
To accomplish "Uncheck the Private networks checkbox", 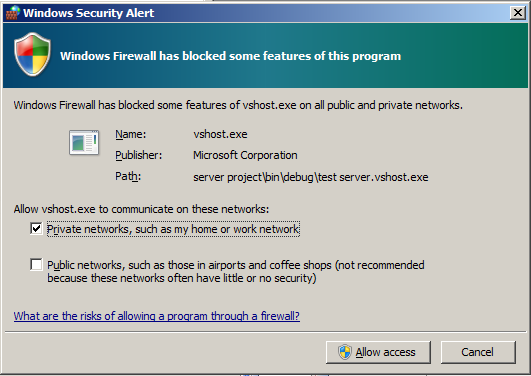I will pyautogui.click(x=36, y=229).
